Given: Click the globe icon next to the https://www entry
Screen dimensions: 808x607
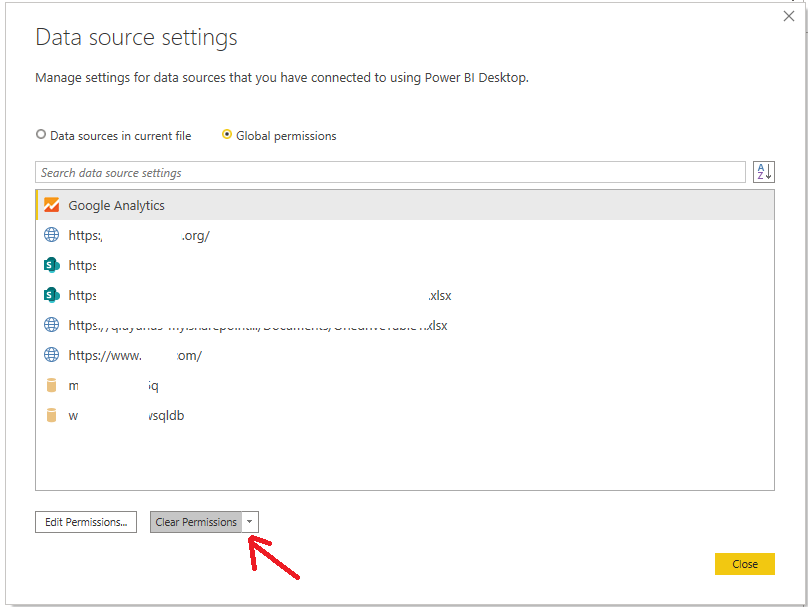Looking at the screenshot, I should [x=52, y=355].
